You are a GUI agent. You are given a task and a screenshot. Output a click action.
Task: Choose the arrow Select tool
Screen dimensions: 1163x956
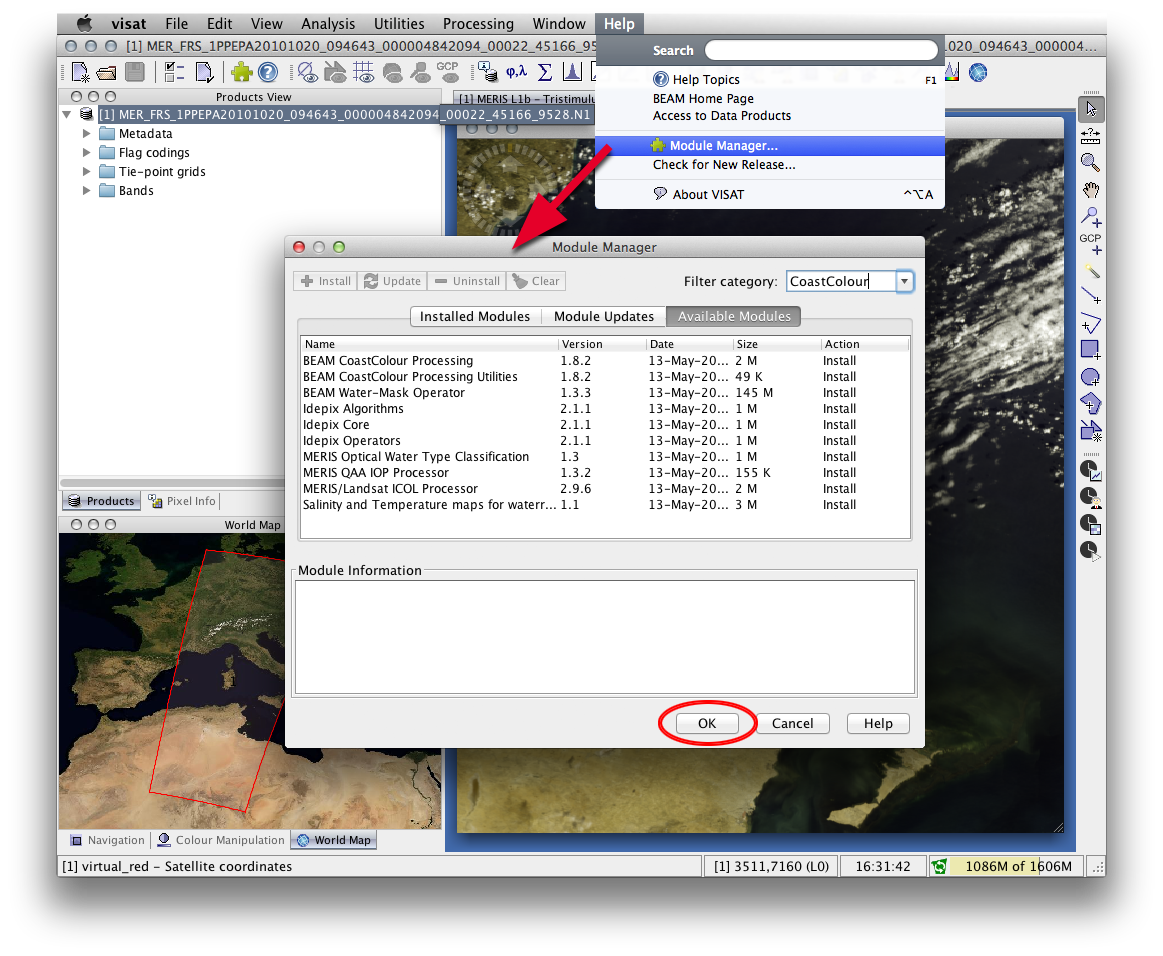[1091, 108]
